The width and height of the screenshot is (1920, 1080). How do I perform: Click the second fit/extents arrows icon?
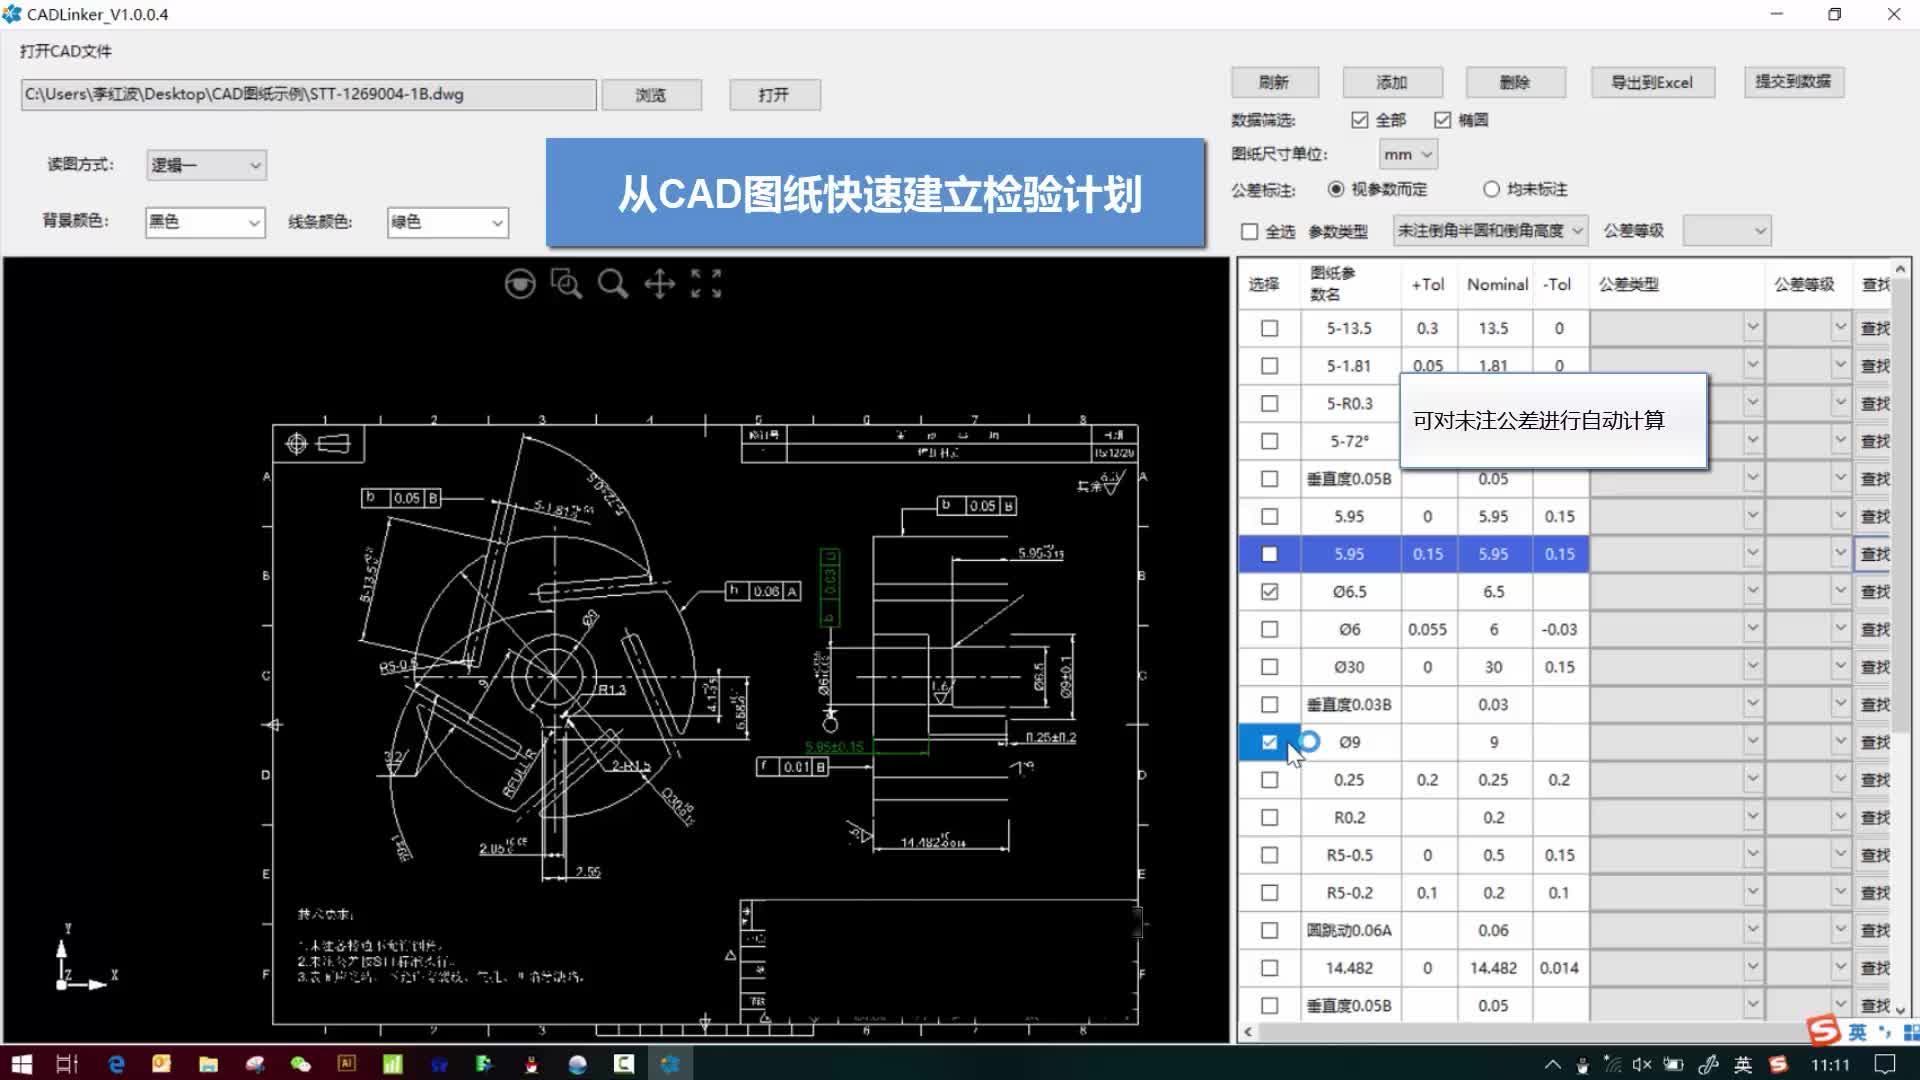pyautogui.click(x=719, y=283)
